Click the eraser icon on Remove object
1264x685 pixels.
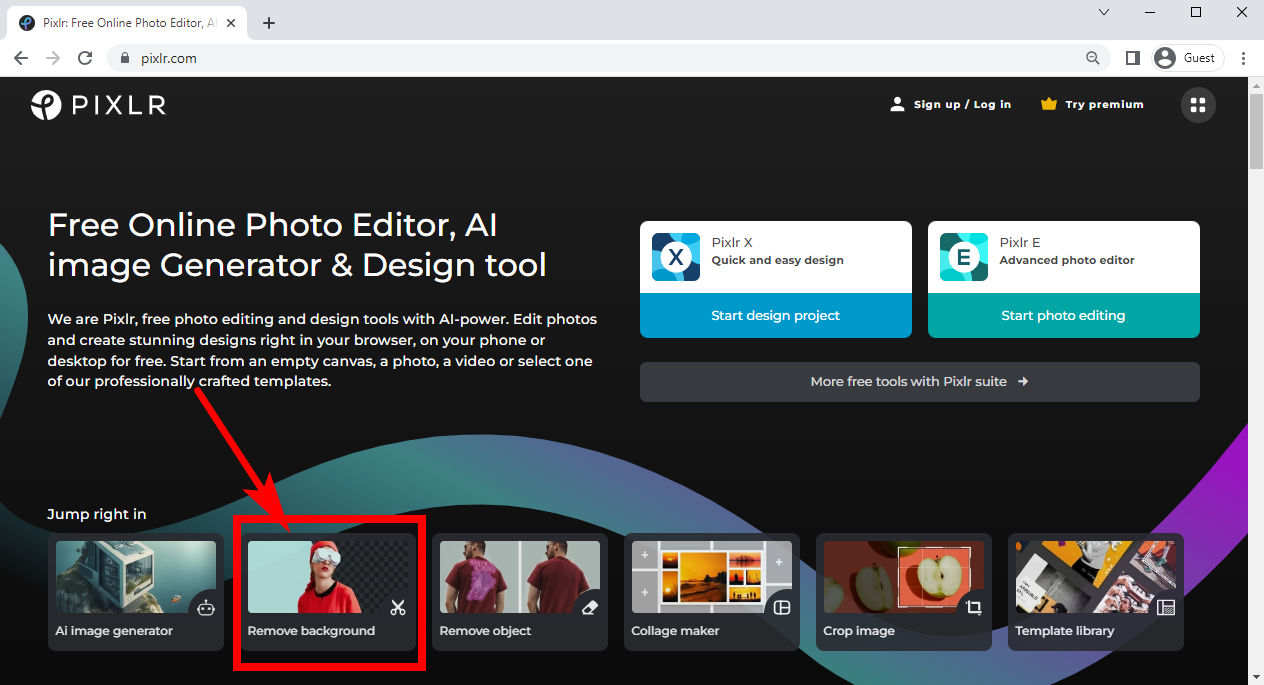coord(590,607)
